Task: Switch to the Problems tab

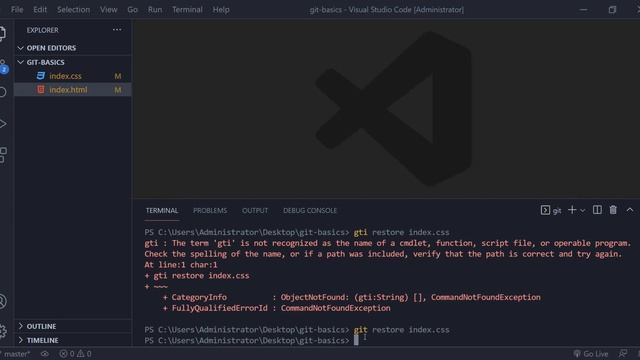Action: pos(210,211)
